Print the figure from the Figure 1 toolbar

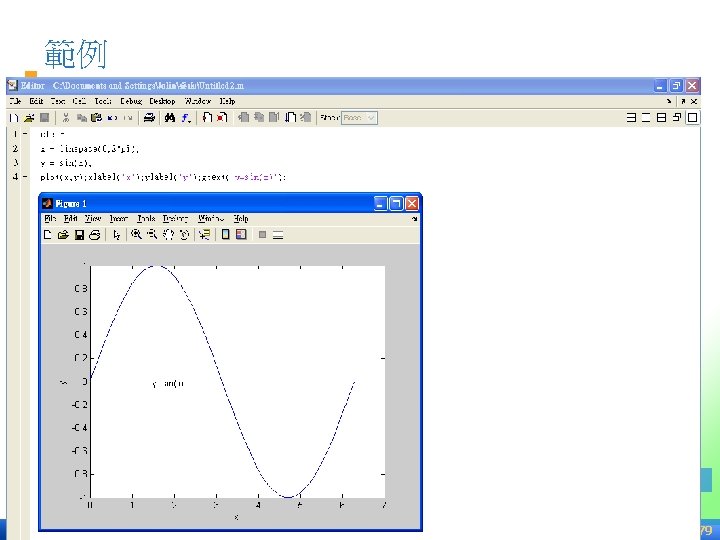coord(95,235)
